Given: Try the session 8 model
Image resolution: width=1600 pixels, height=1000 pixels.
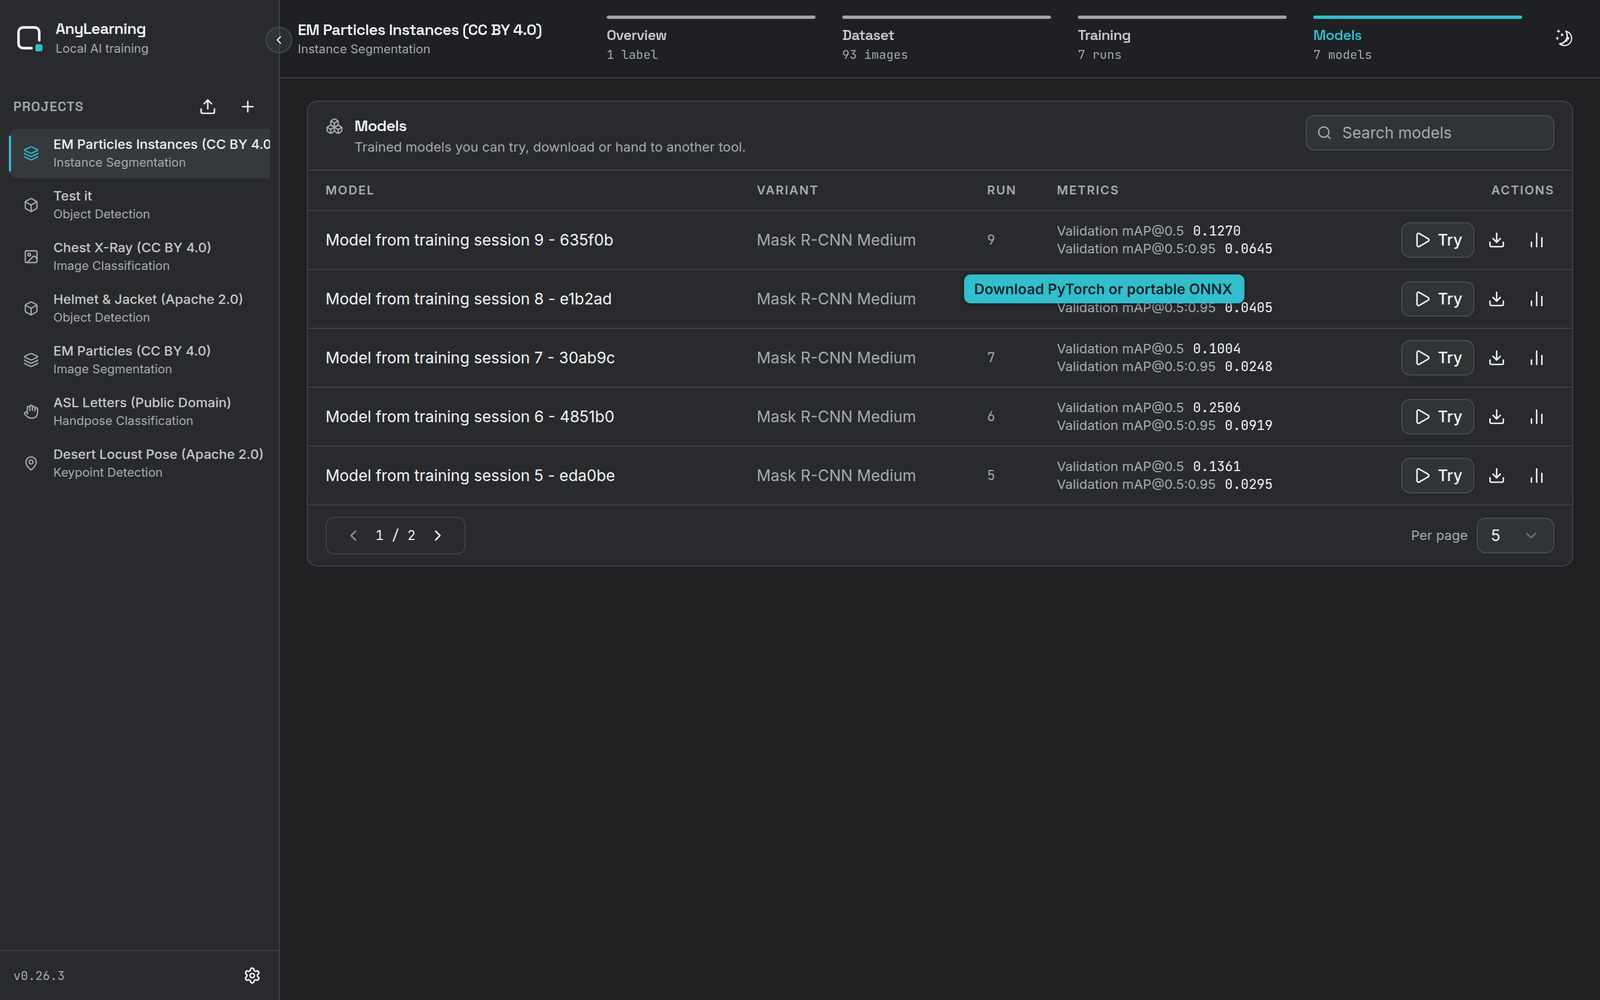Looking at the screenshot, I should point(1437,299).
